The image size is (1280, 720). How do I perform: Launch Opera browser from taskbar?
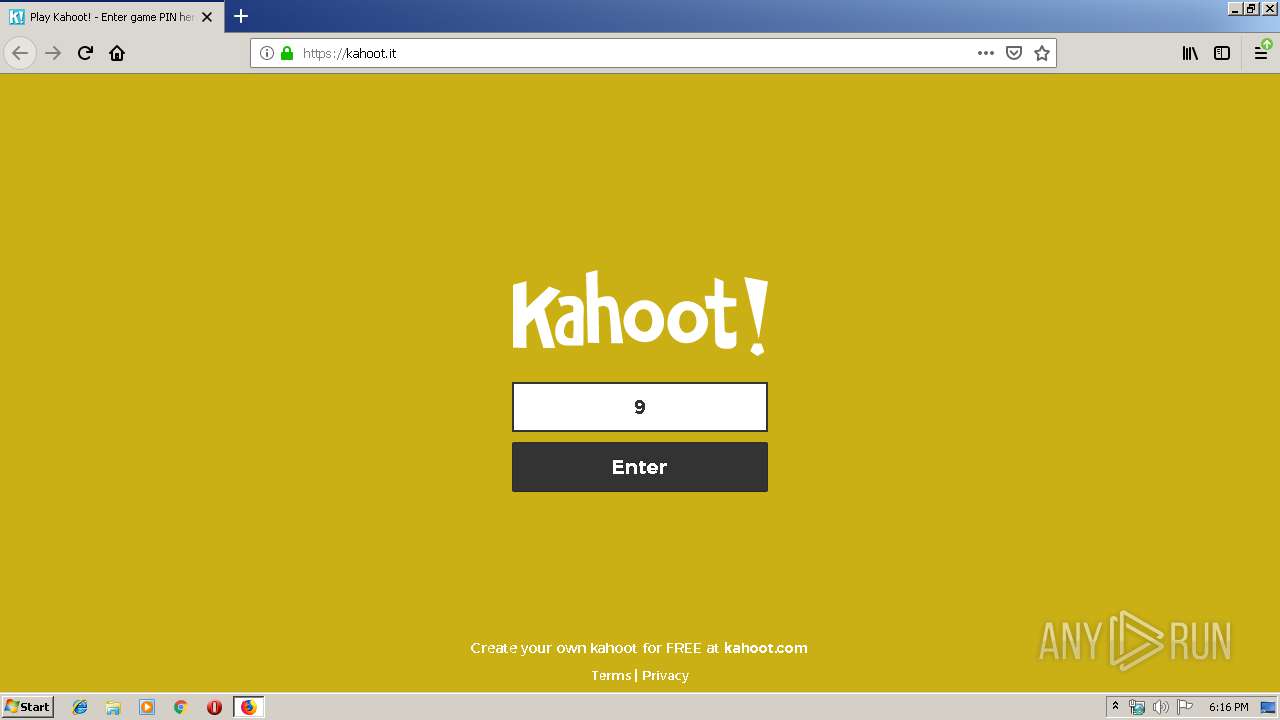(x=214, y=707)
